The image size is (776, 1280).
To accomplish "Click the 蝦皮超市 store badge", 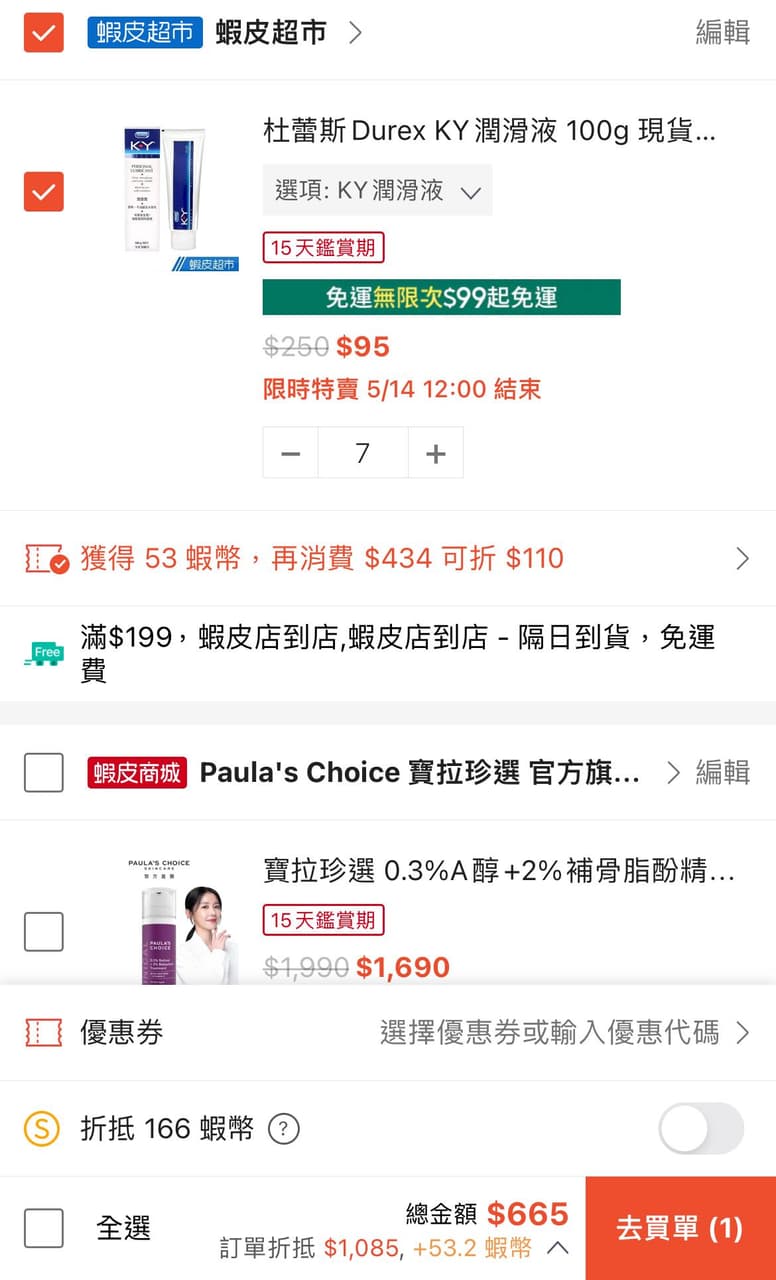I will [x=145, y=31].
